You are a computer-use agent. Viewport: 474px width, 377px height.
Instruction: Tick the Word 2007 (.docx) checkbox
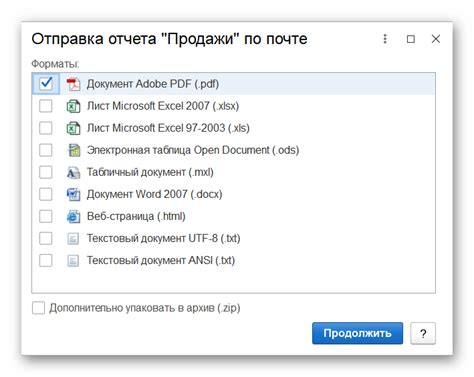click(x=46, y=194)
